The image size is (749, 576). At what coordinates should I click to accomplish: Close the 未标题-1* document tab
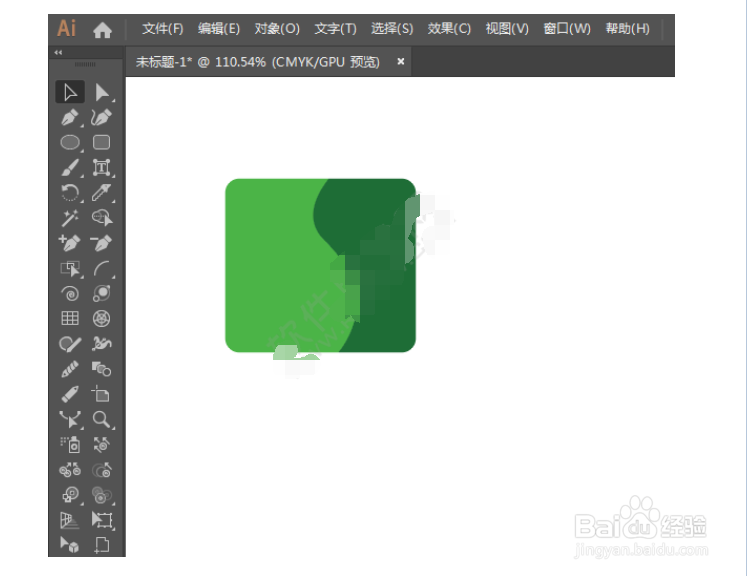[401, 62]
